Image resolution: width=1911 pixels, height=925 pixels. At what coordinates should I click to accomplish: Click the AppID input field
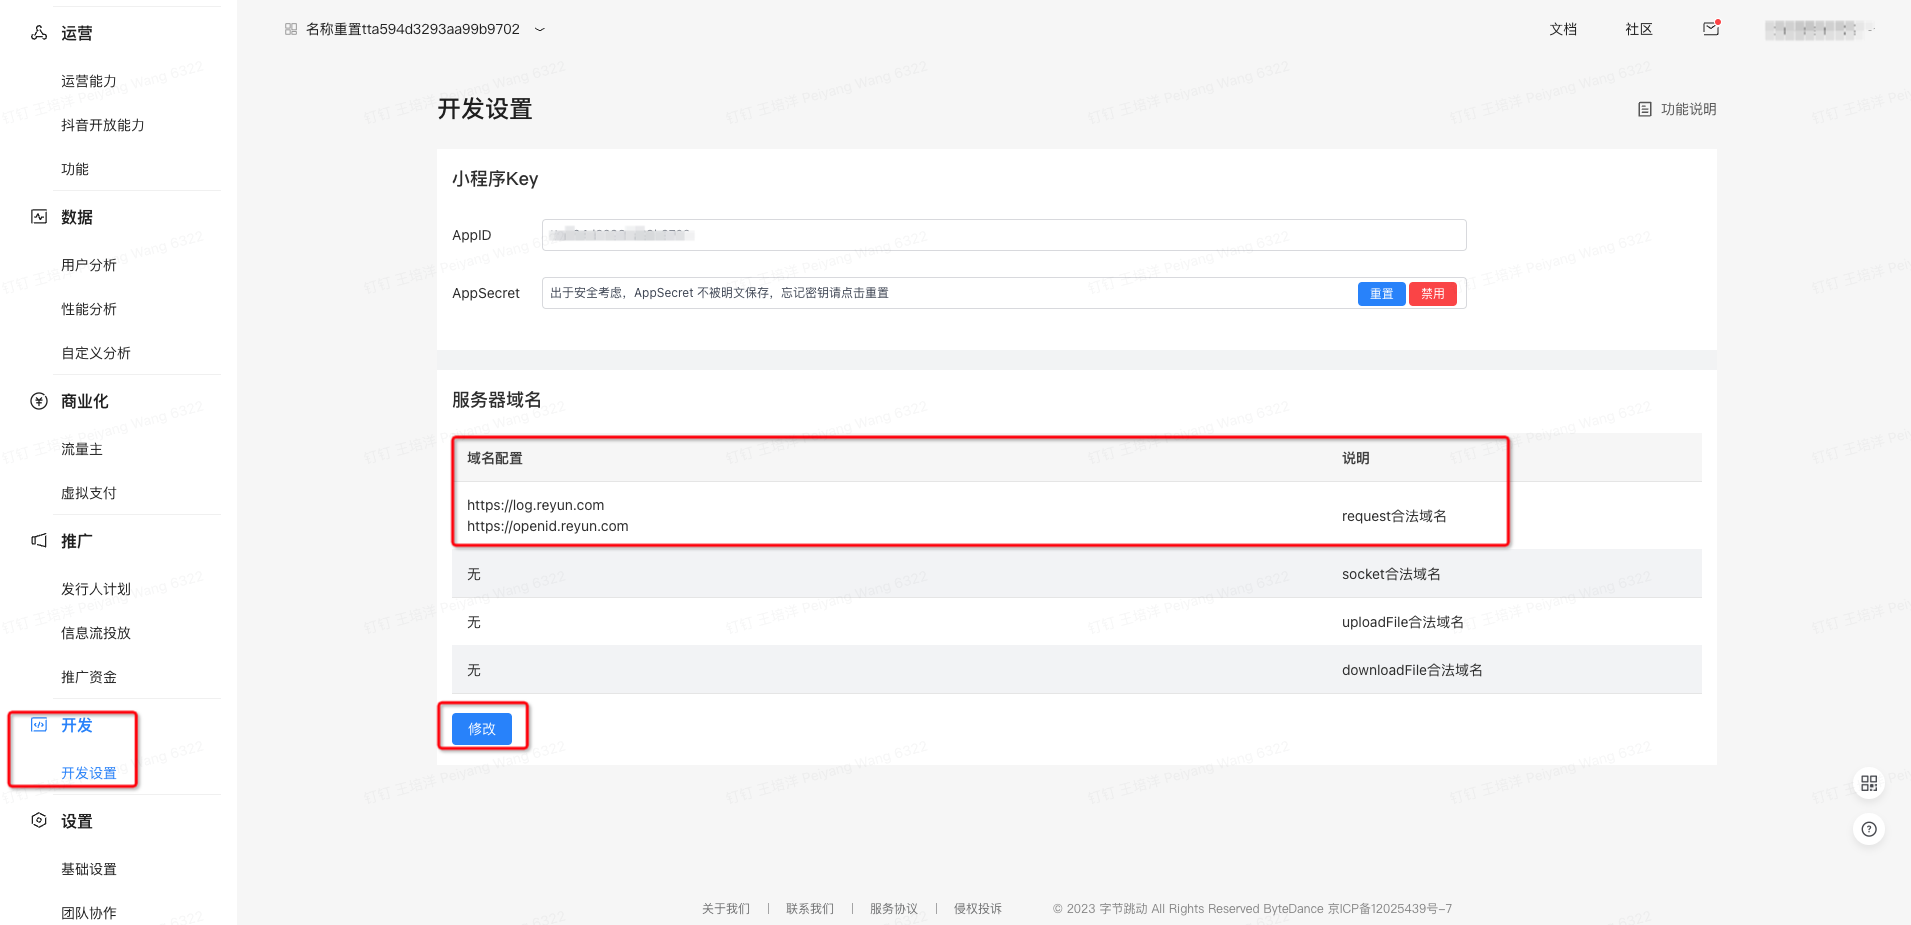[1003, 235]
